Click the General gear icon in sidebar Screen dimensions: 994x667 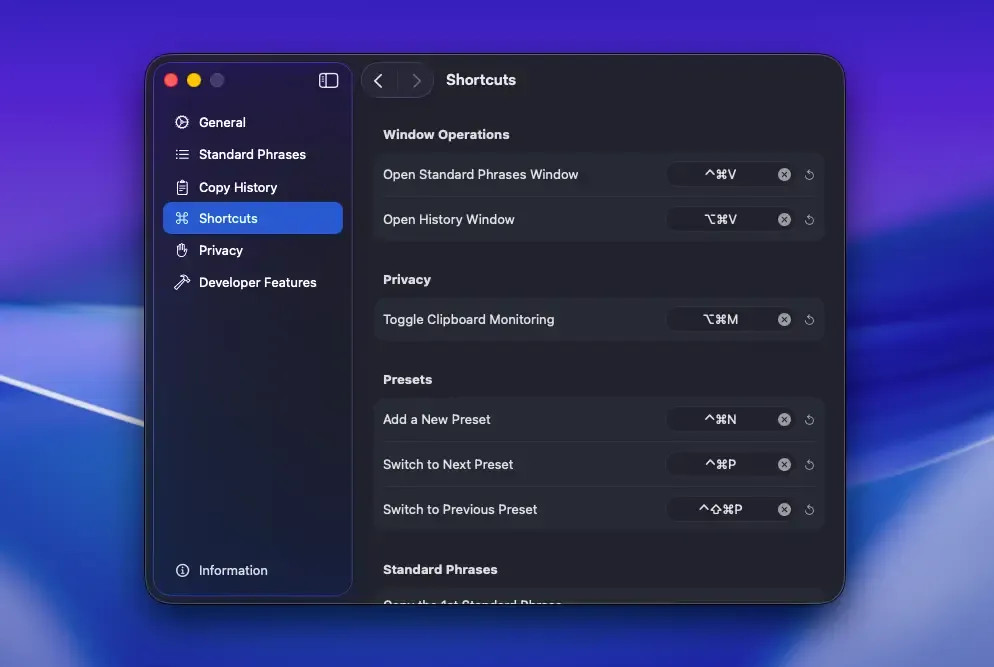click(x=182, y=122)
